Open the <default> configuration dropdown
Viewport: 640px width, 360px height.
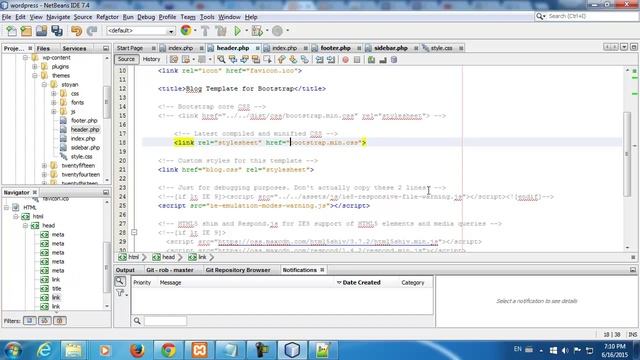(141, 31)
